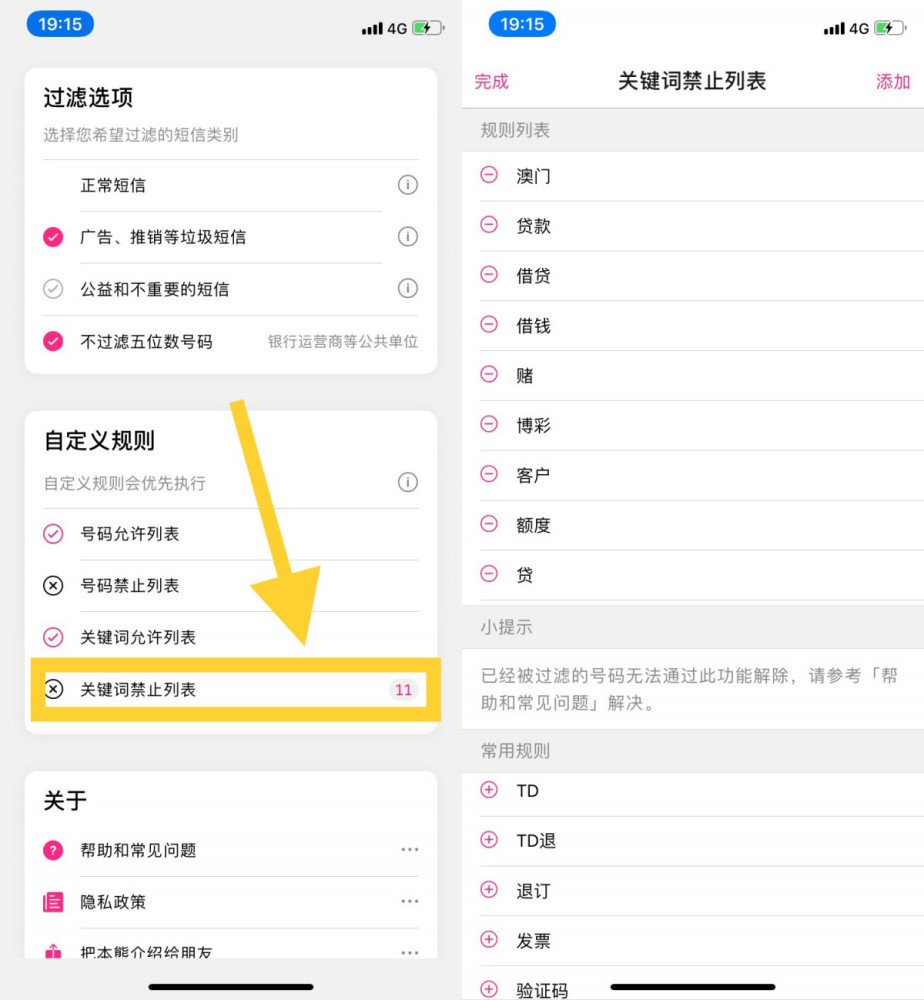
Task: Tap info icon beside 正常短信
Action: [x=407, y=185]
